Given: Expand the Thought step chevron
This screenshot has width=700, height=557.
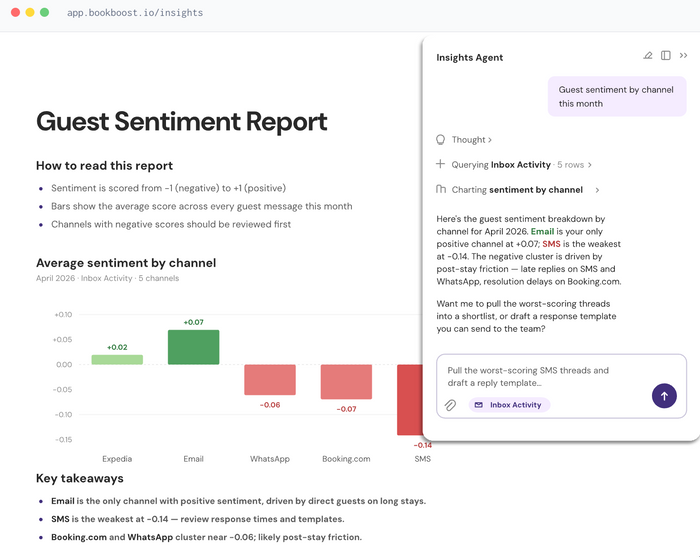Looking at the screenshot, I should [490, 140].
